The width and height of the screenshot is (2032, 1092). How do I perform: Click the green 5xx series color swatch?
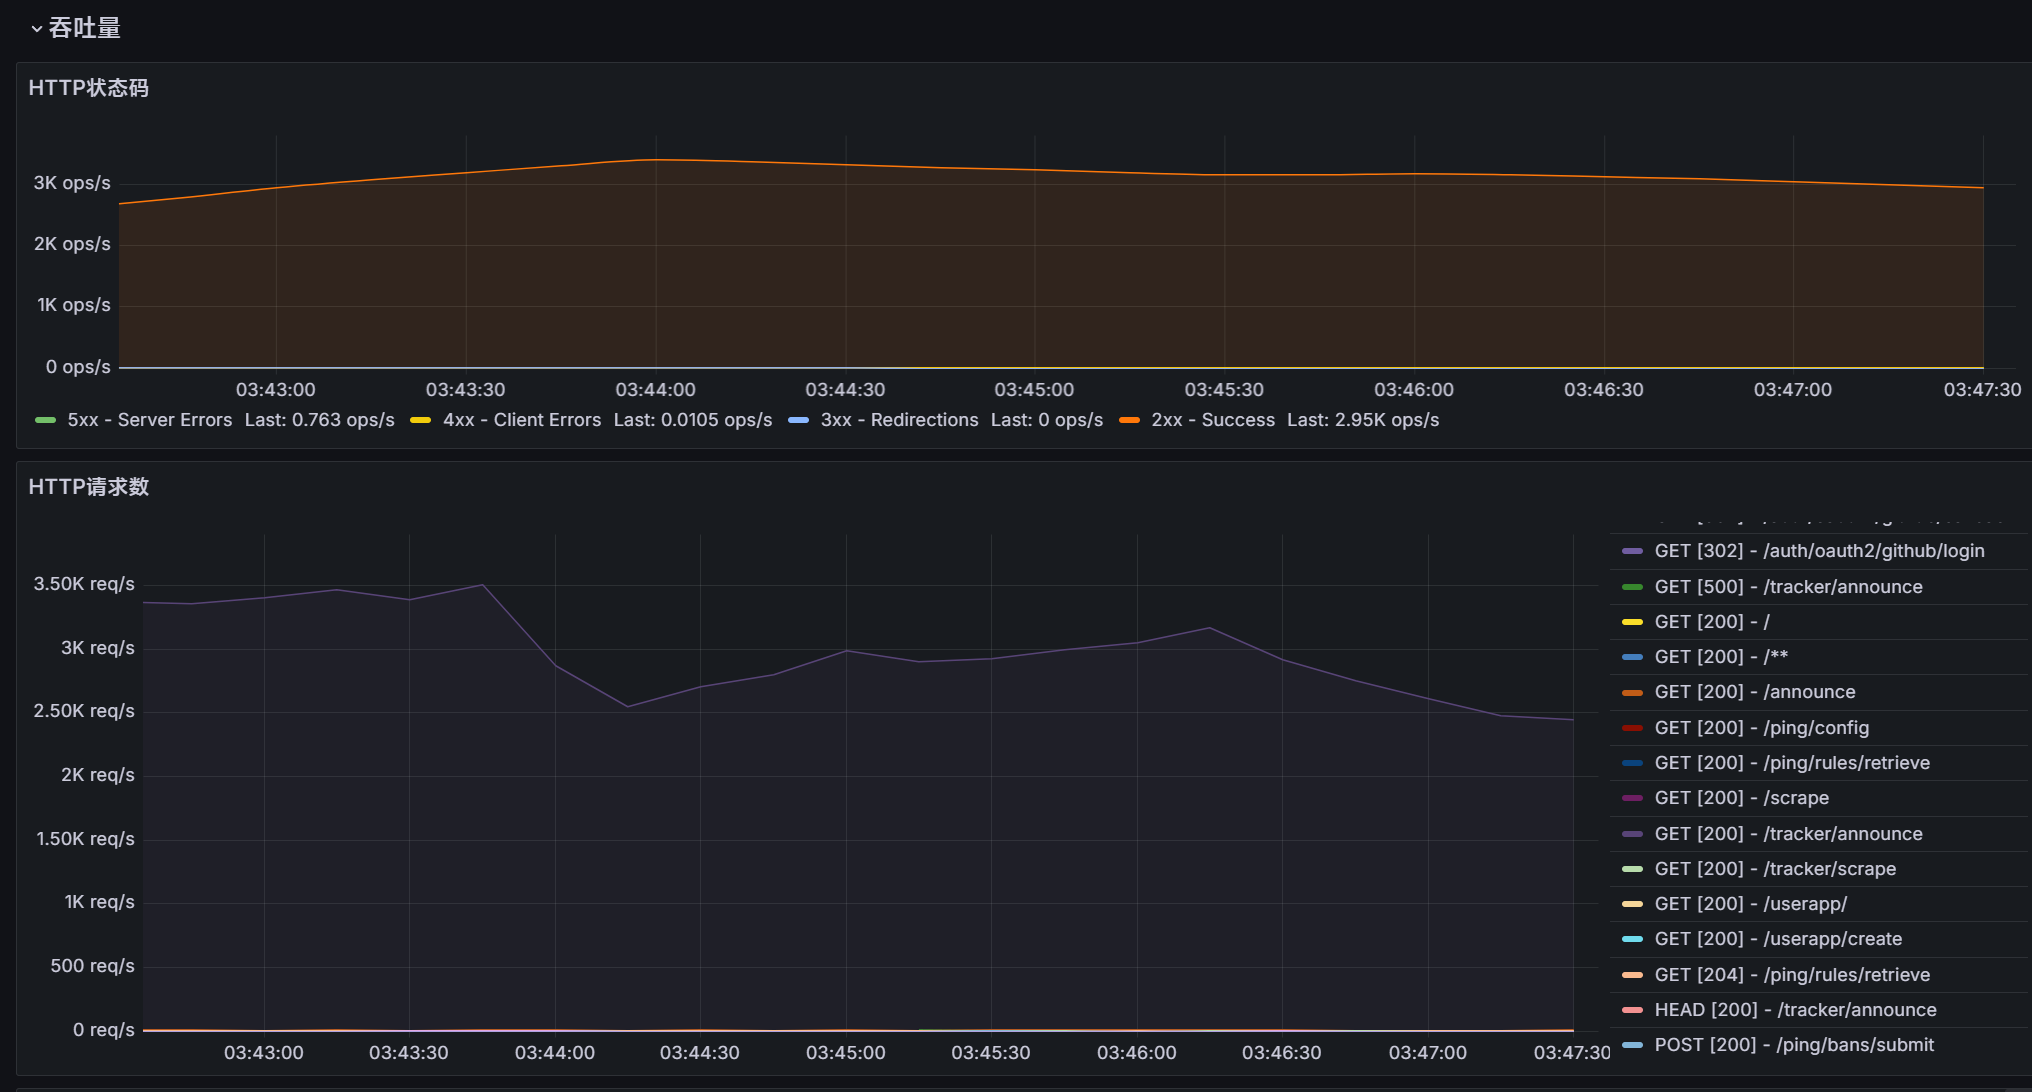45,420
